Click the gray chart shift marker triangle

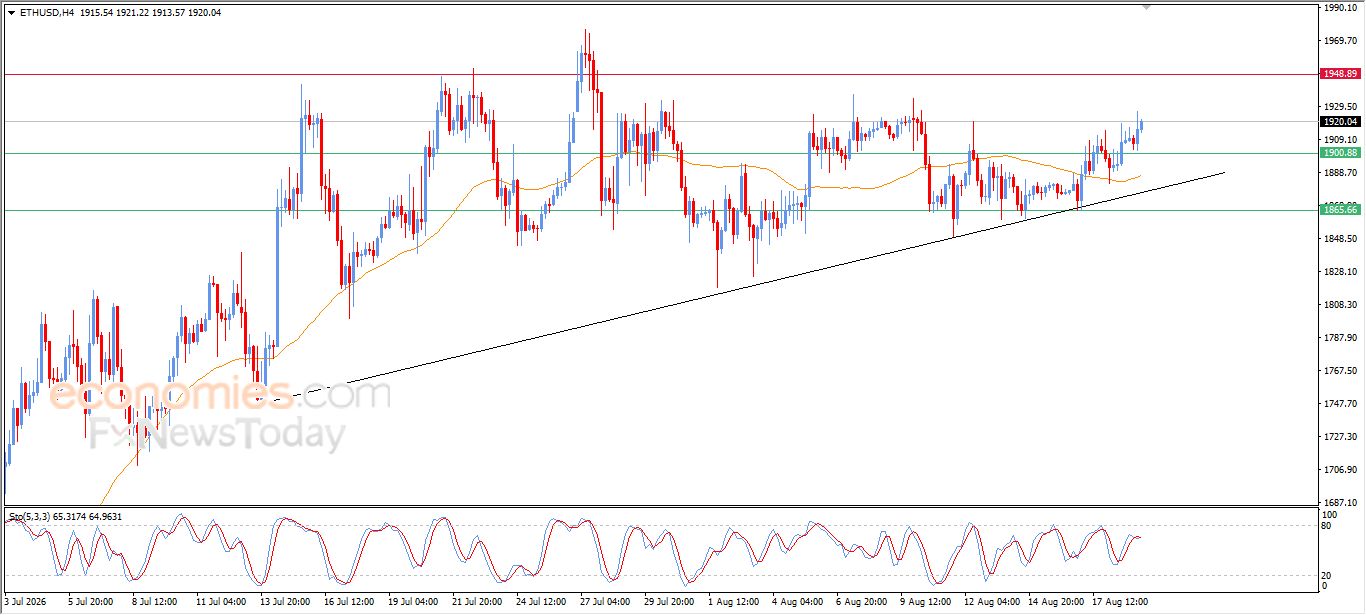(1146, 8)
